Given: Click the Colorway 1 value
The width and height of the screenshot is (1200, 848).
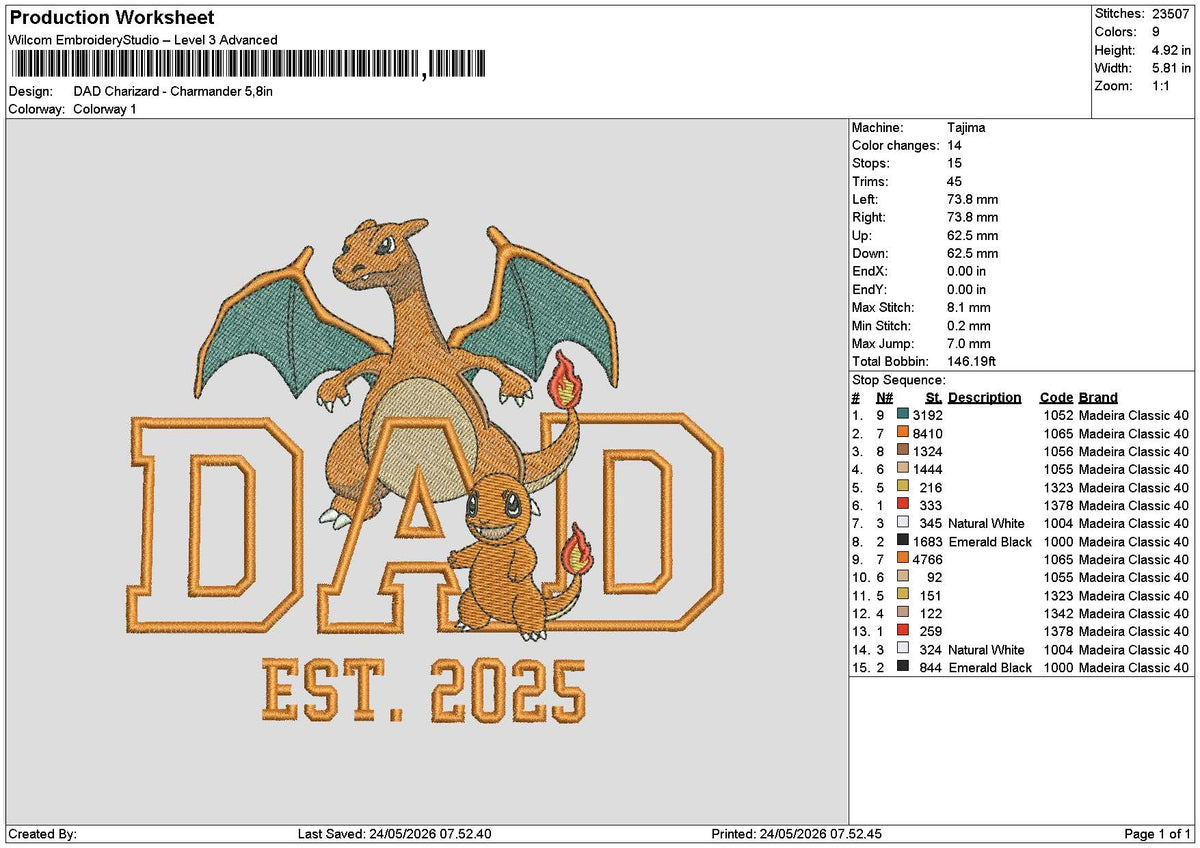Looking at the screenshot, I should (x=105, y=109).
